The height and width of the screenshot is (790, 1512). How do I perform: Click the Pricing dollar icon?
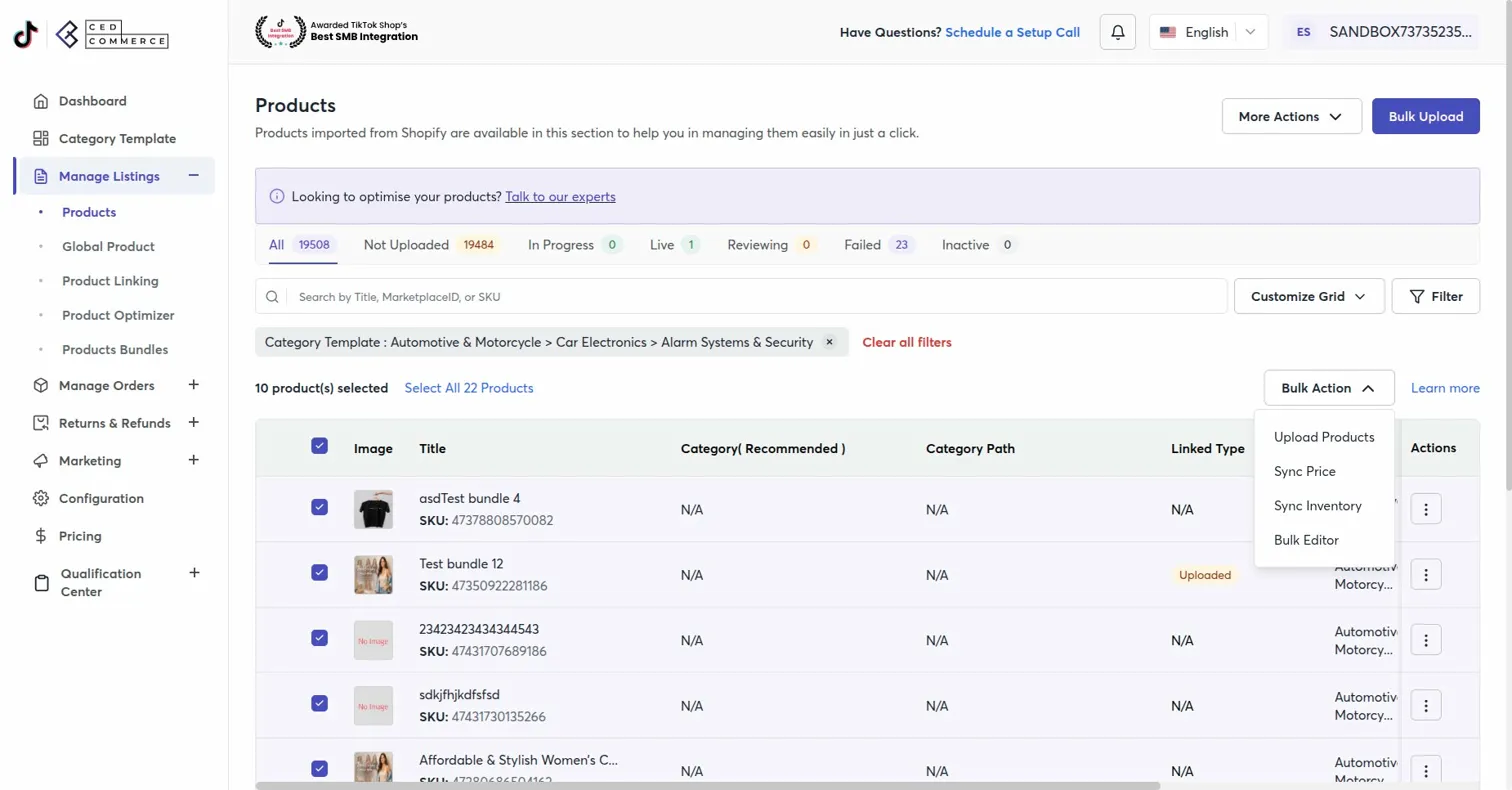(x=41, y=536)
